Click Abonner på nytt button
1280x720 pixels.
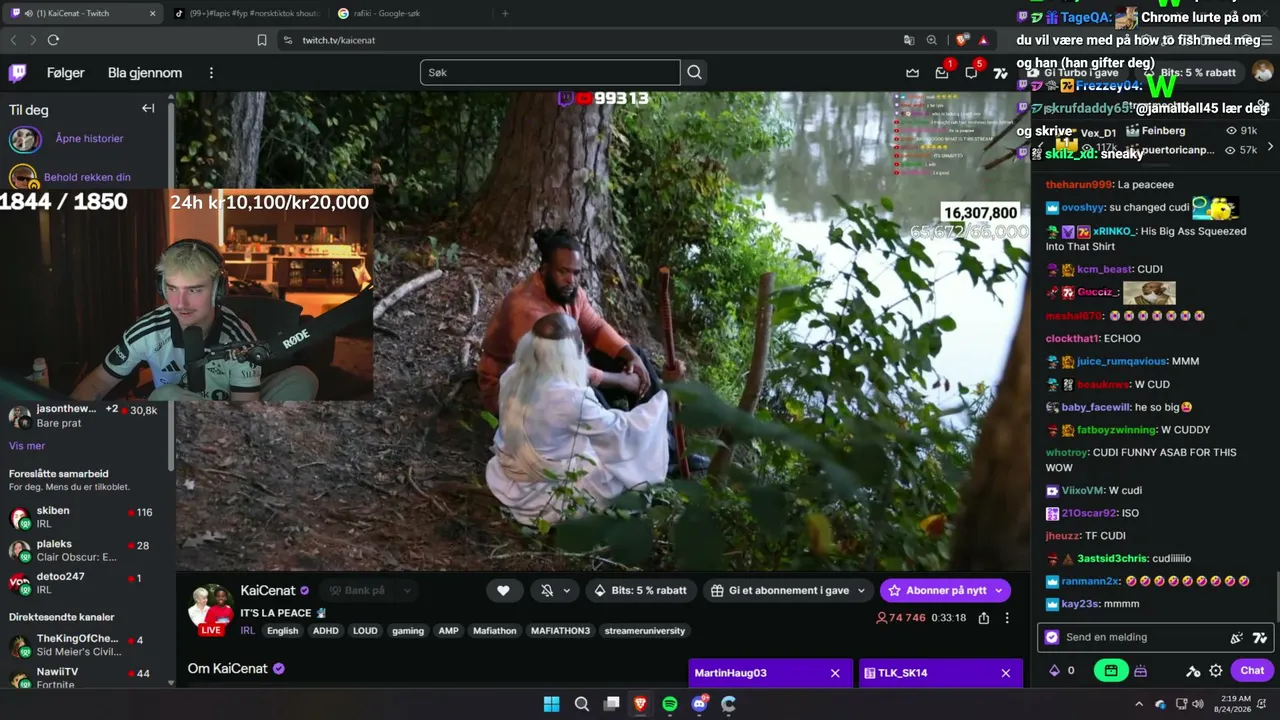click(945, 591)
